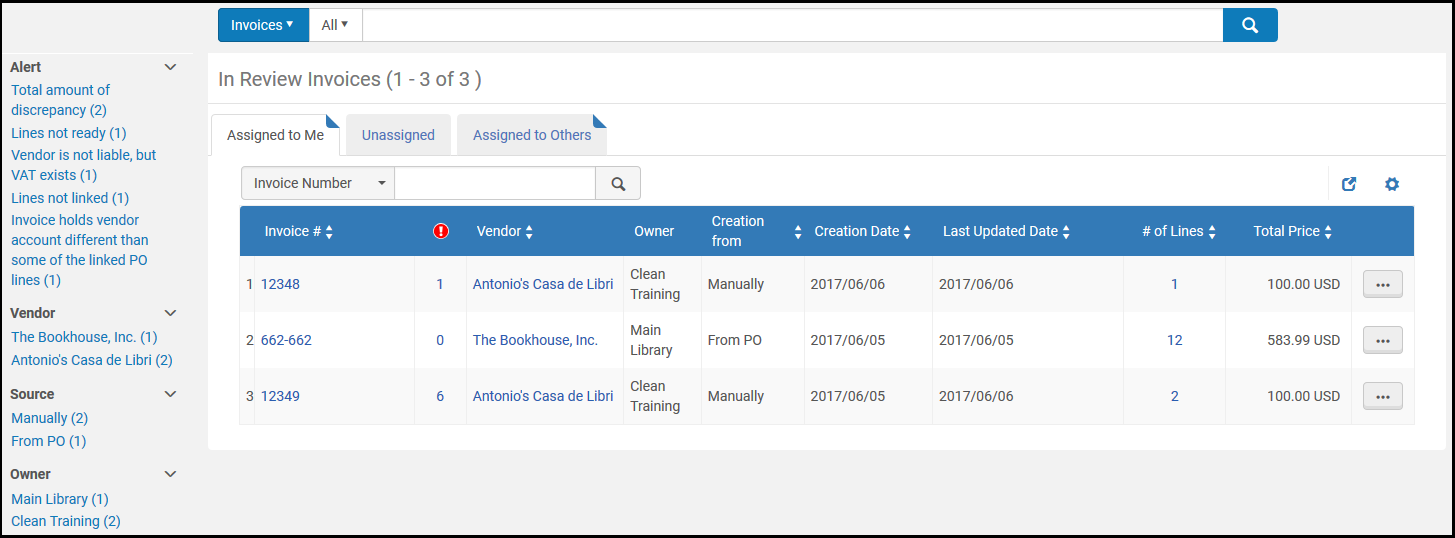
Task: Switch to the Assigned to Others tab
Action: (531, 135)
